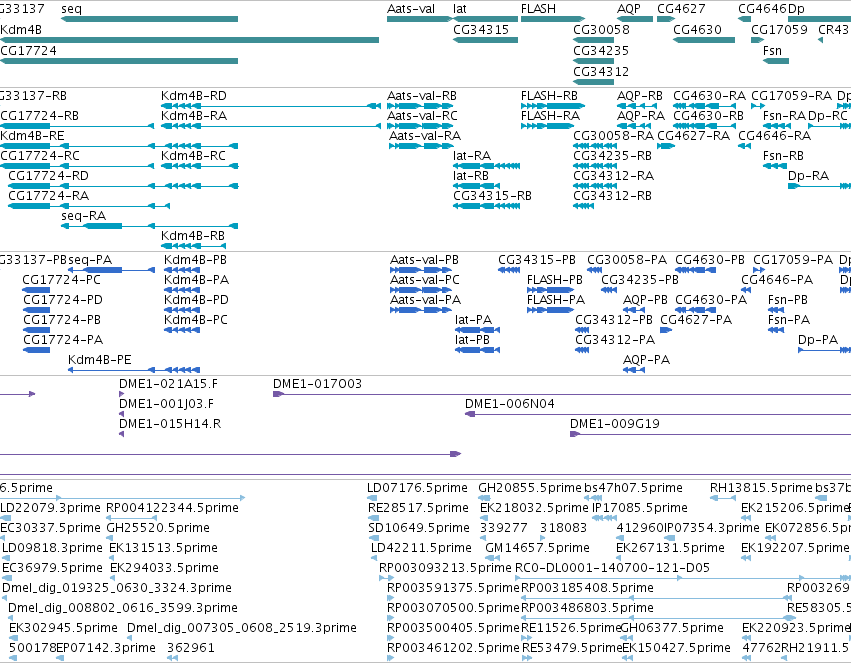Select the DME1-009G19 BAC label
851x663 pixels.
[x=614, y=424]
